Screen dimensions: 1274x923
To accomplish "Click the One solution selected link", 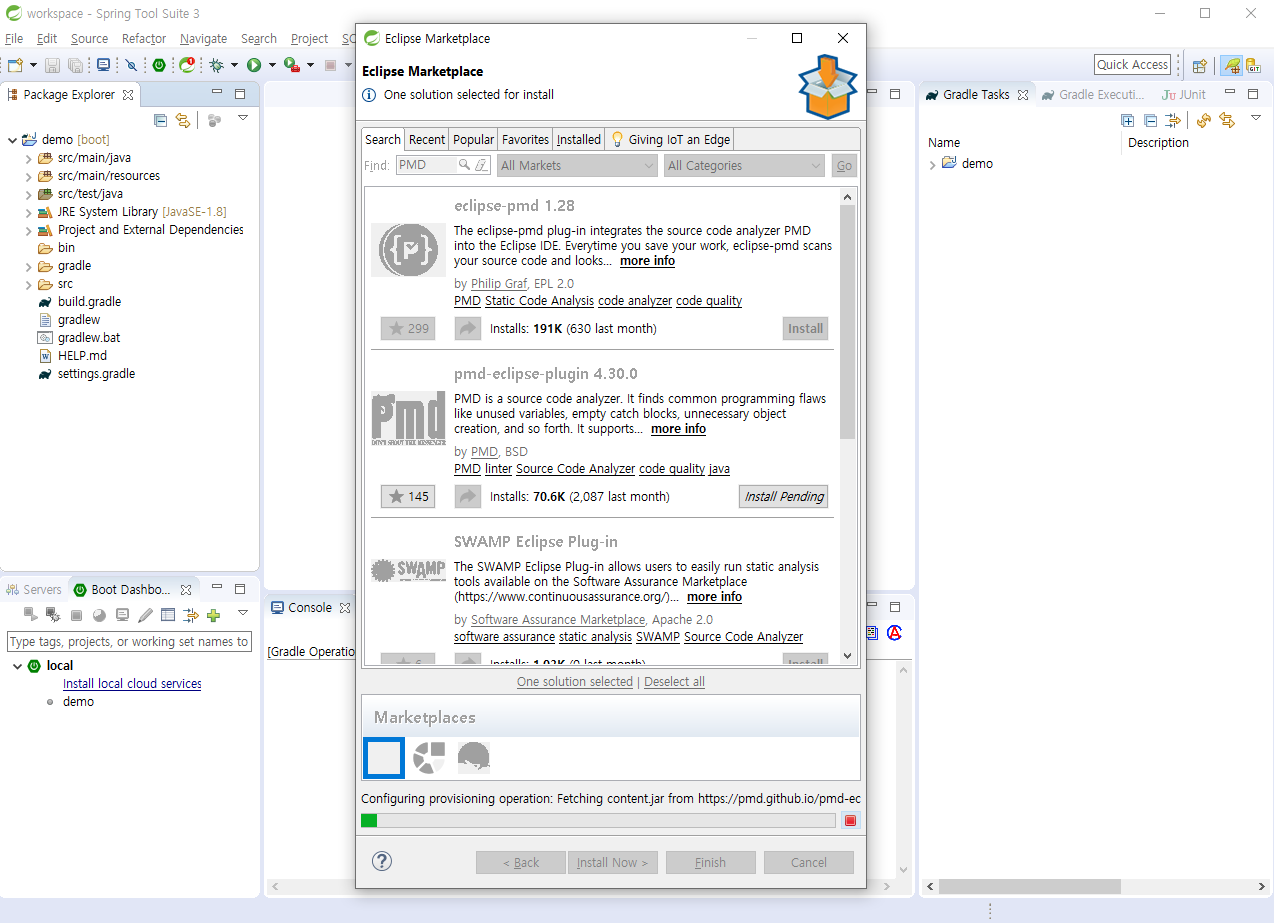I will (x=575, y=681).
